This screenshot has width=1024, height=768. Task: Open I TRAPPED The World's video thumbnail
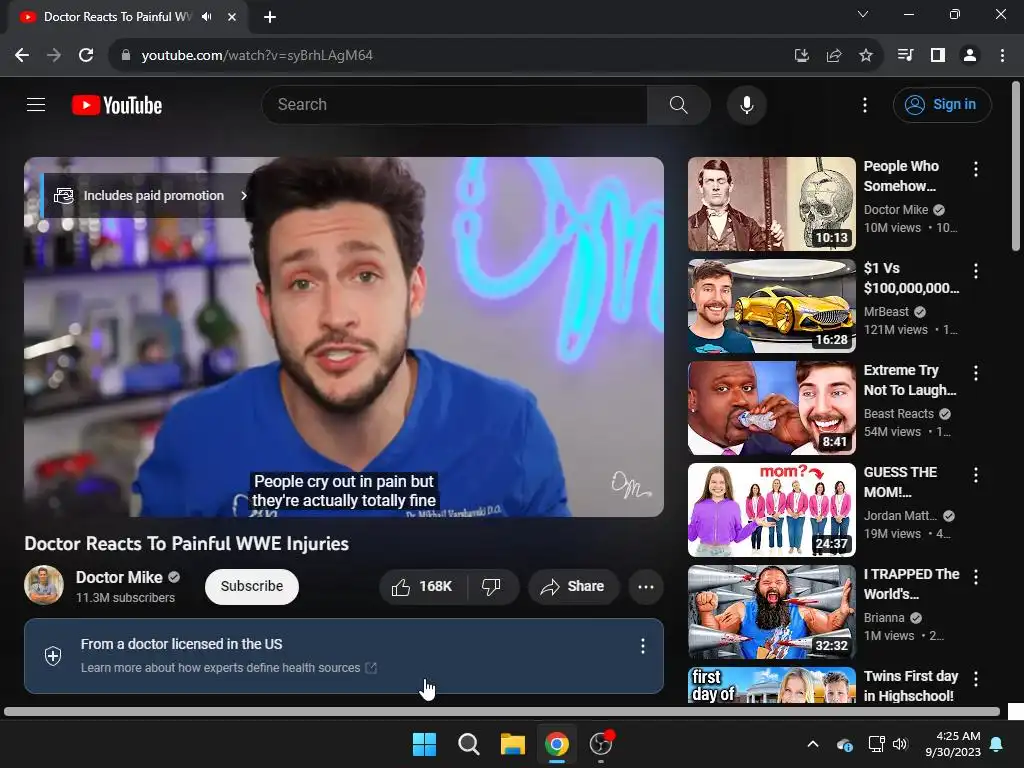[x=771, y=611]
